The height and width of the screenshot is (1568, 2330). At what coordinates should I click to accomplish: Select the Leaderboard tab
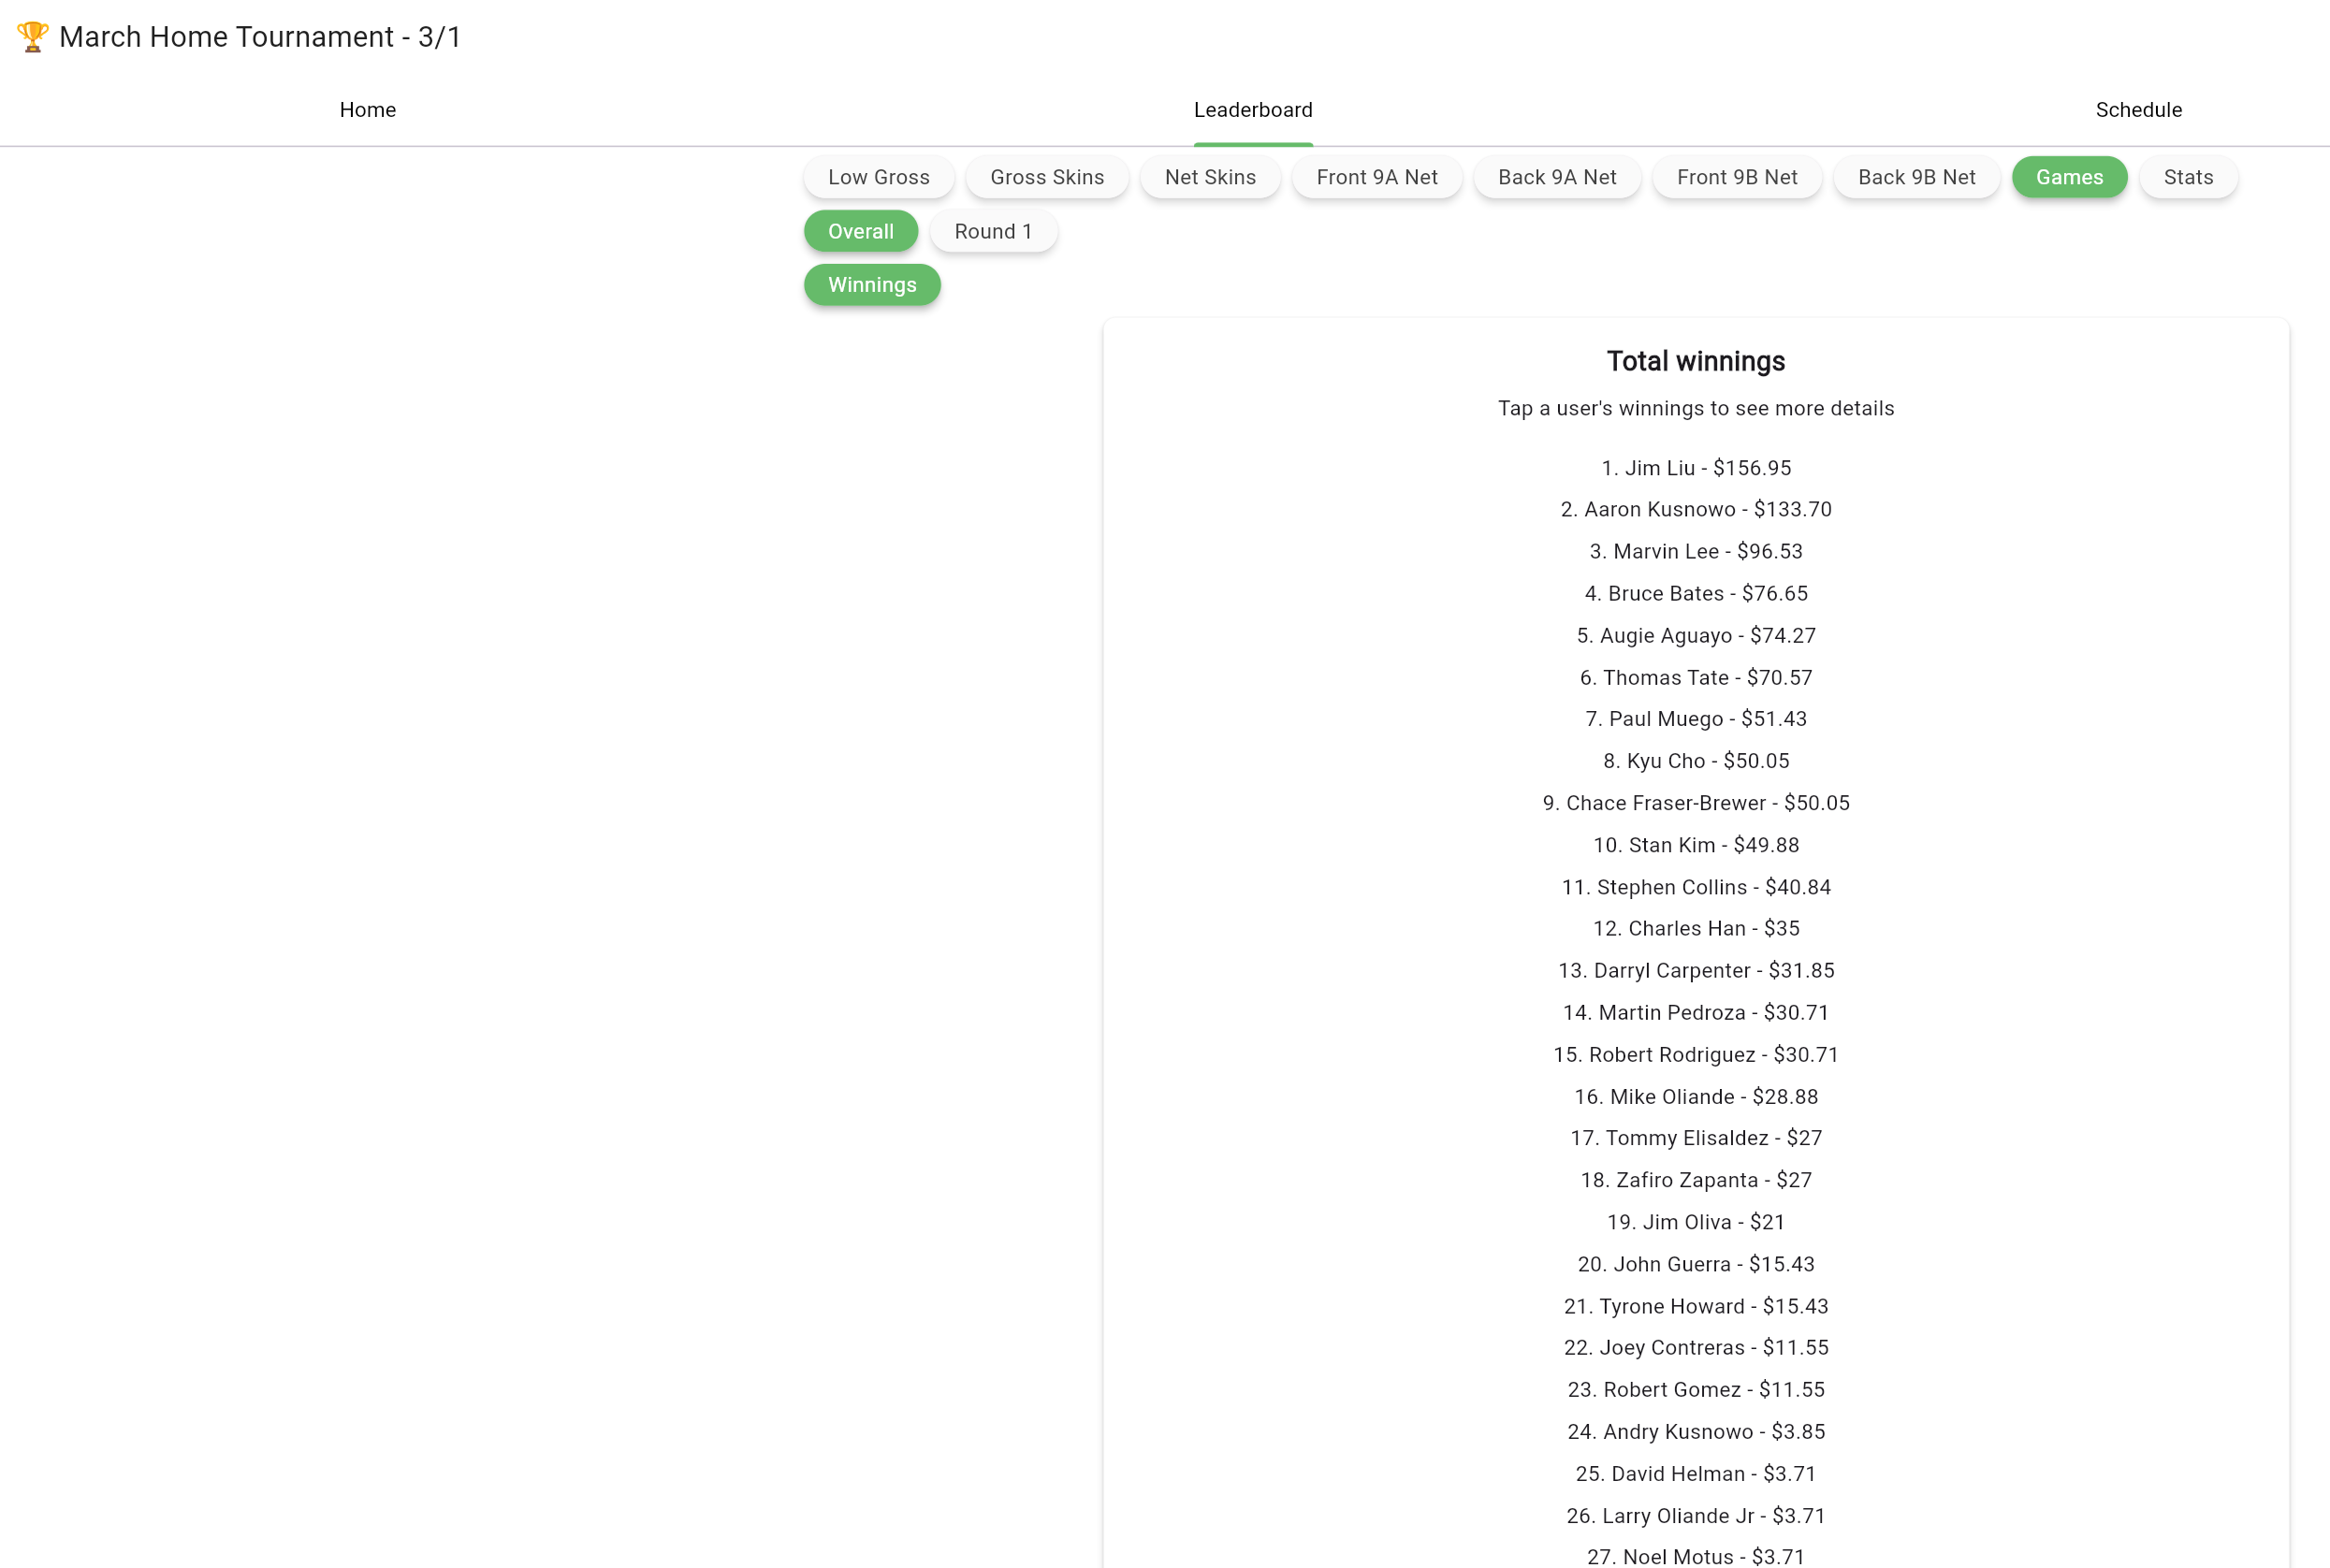pyautogui.click(x=1252, y=110)
